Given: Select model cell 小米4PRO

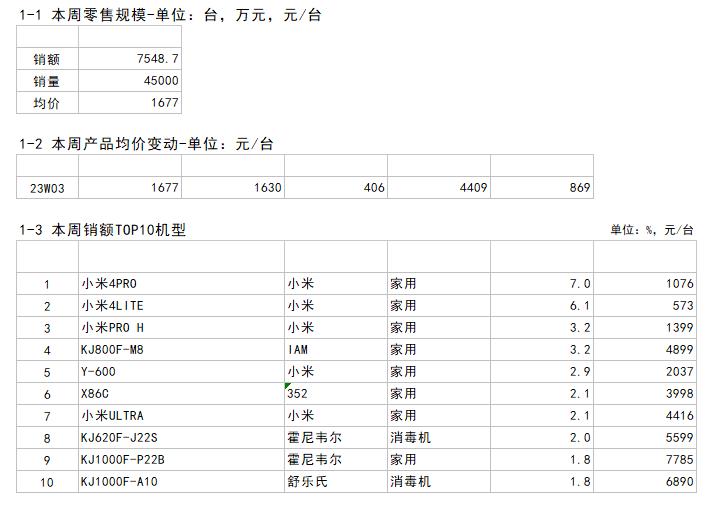Looking at the screenshot, I should (181, 284).
